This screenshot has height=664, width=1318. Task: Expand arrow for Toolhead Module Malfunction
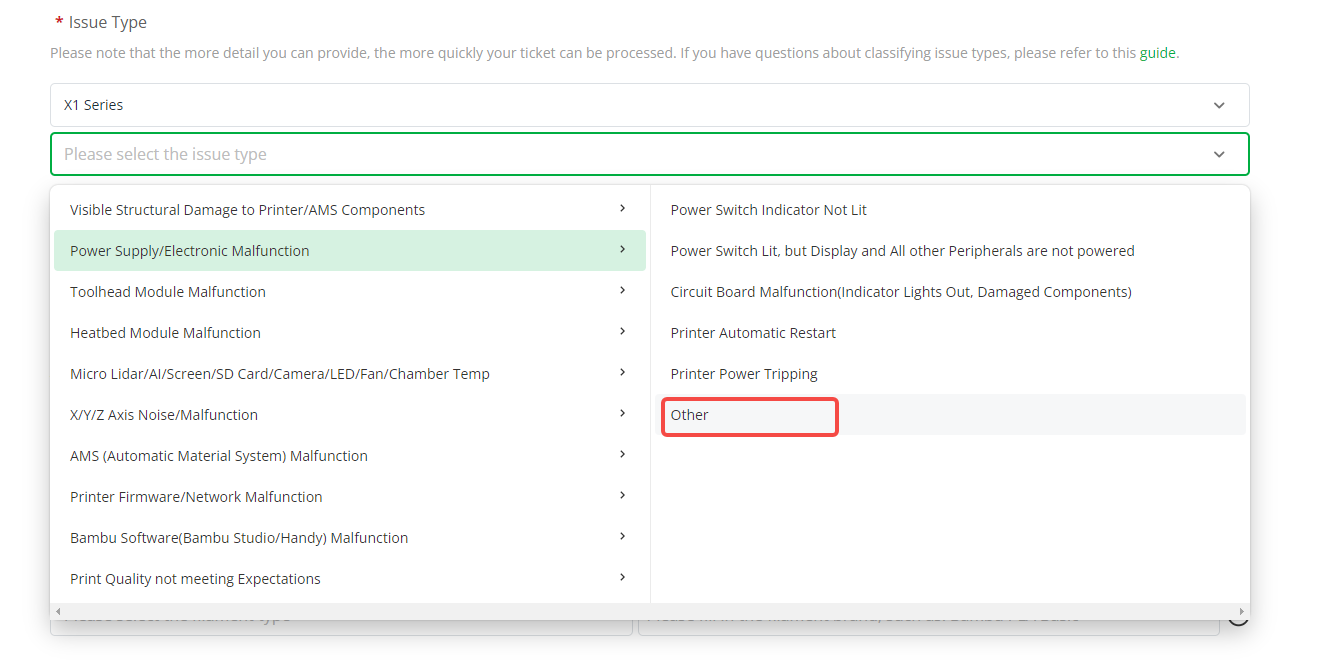[x=622, y=290]
